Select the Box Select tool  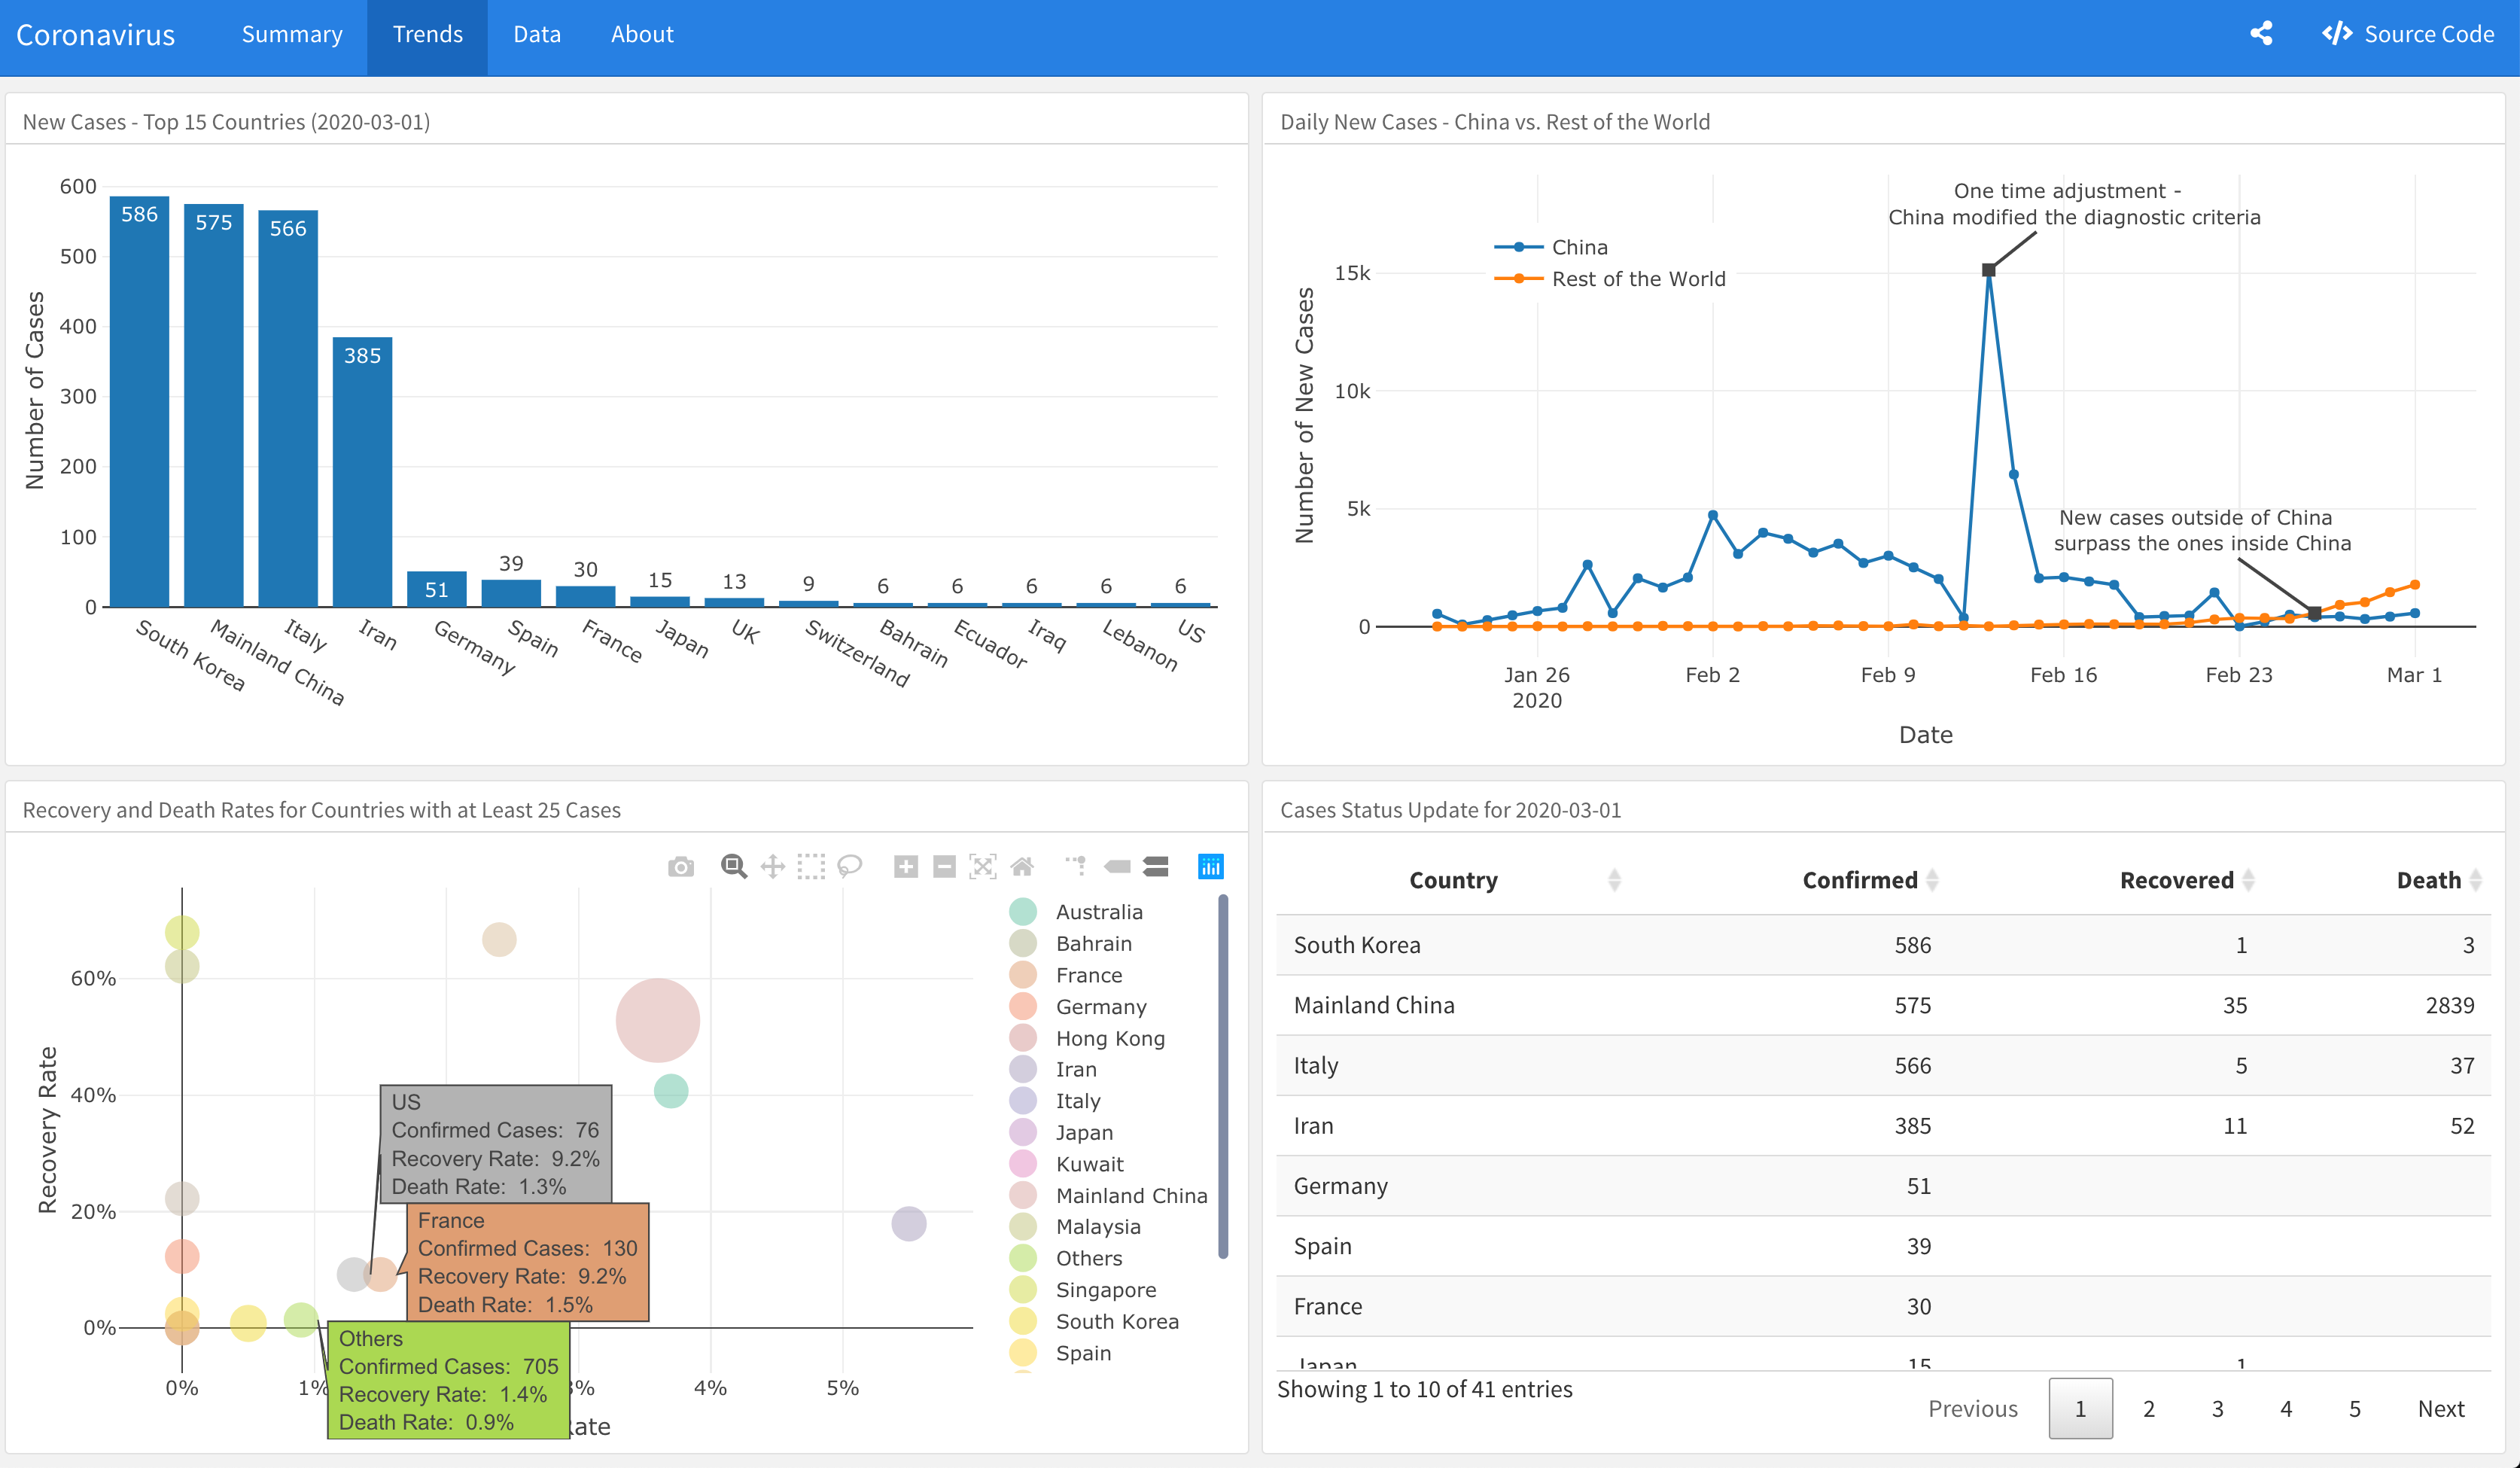click(811, 867)
